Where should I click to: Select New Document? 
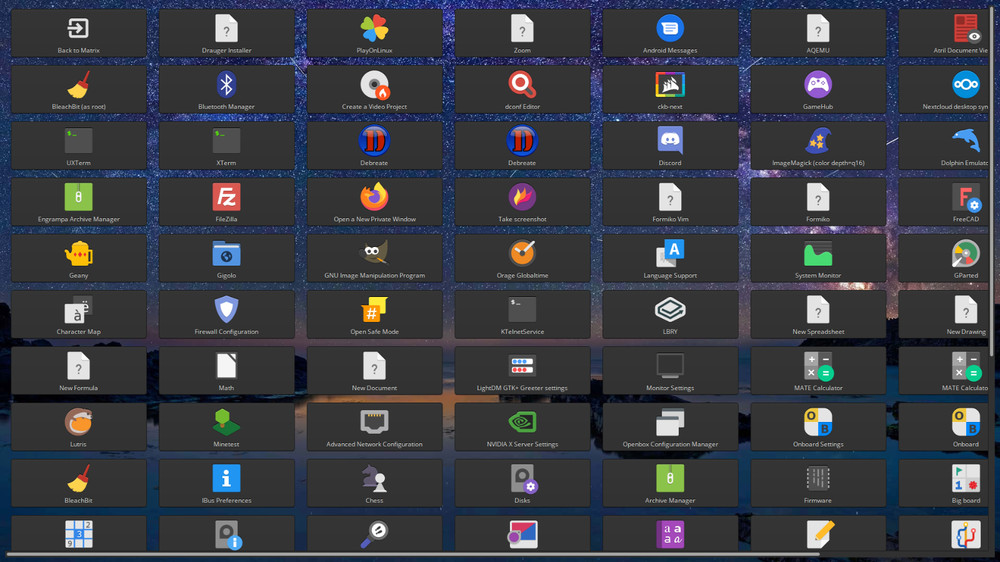point(374,370)
